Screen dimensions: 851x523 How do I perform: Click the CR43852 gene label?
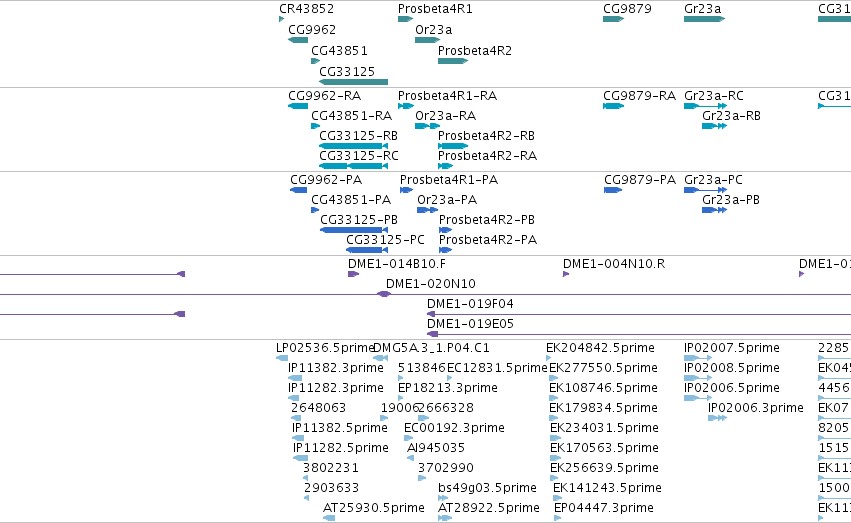click(306, 9)
